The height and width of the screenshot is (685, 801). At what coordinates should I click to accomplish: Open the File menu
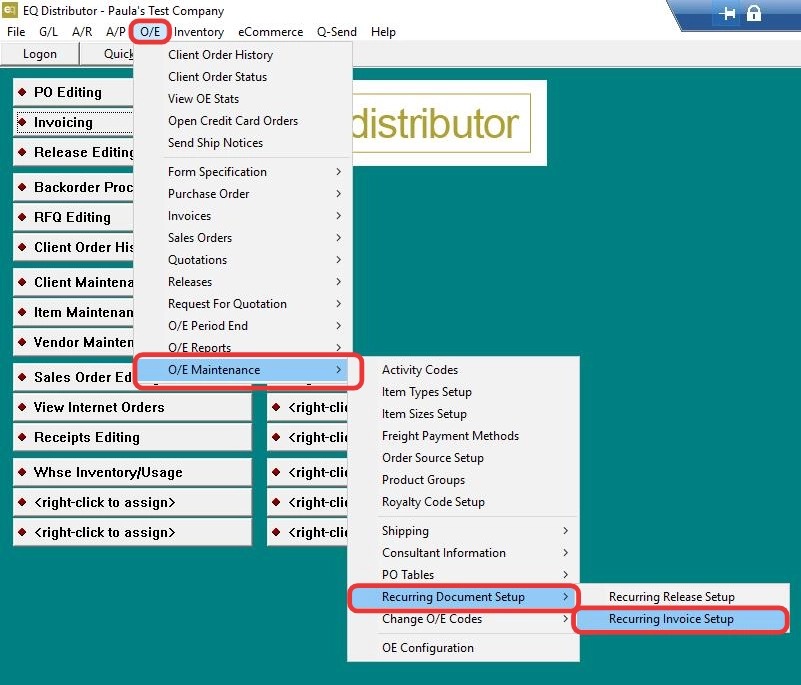[16, 32]
